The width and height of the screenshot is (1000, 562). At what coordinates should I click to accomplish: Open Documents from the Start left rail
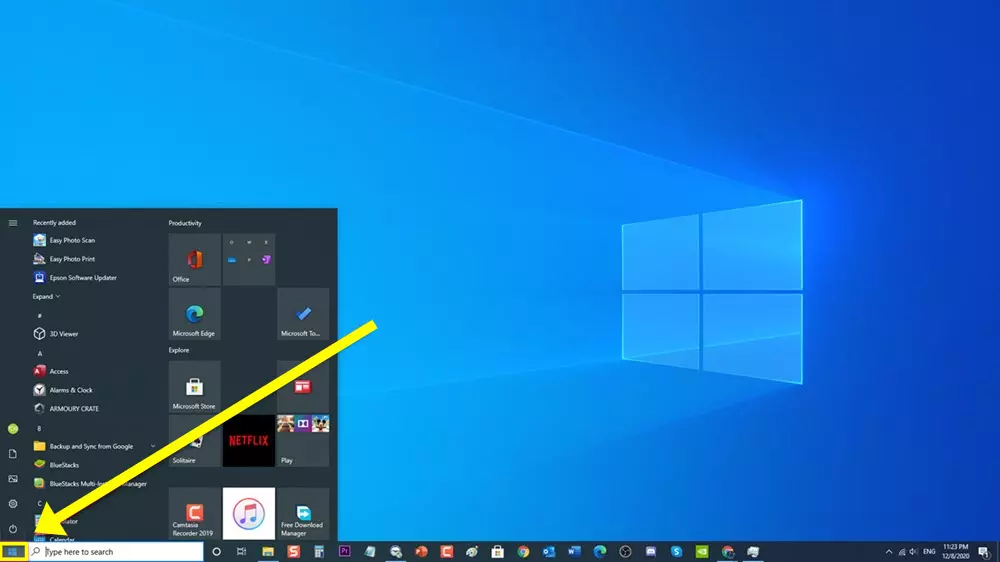pos(13,454)
